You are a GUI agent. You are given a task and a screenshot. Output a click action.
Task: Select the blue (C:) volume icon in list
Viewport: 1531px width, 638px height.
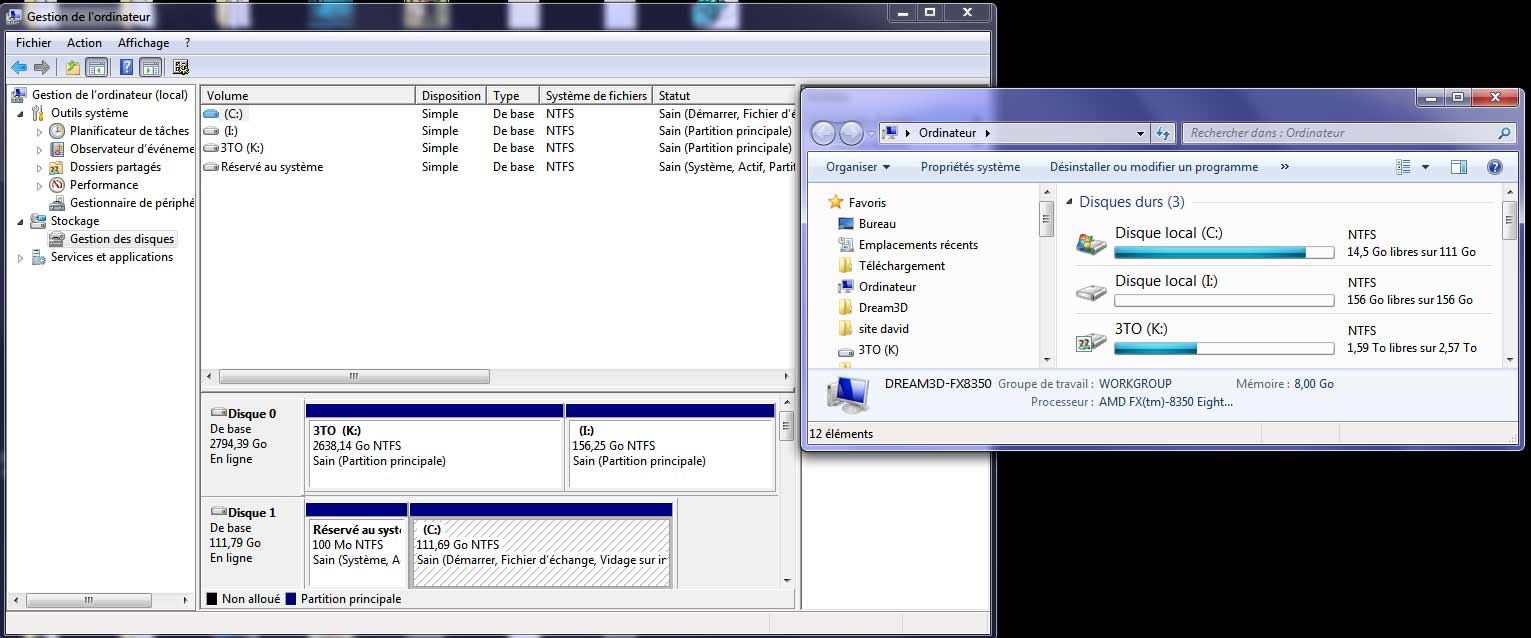pos(211,114)
